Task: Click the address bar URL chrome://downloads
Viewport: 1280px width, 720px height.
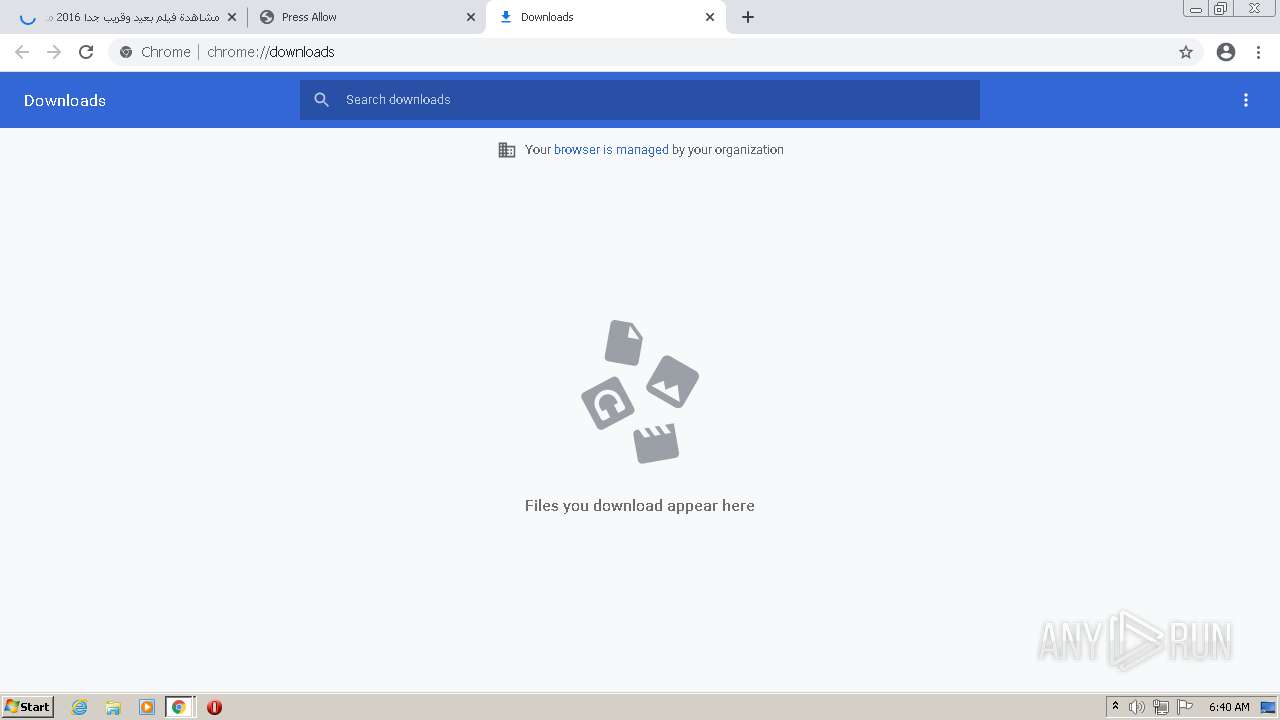Action: click(x=271, y=52)
